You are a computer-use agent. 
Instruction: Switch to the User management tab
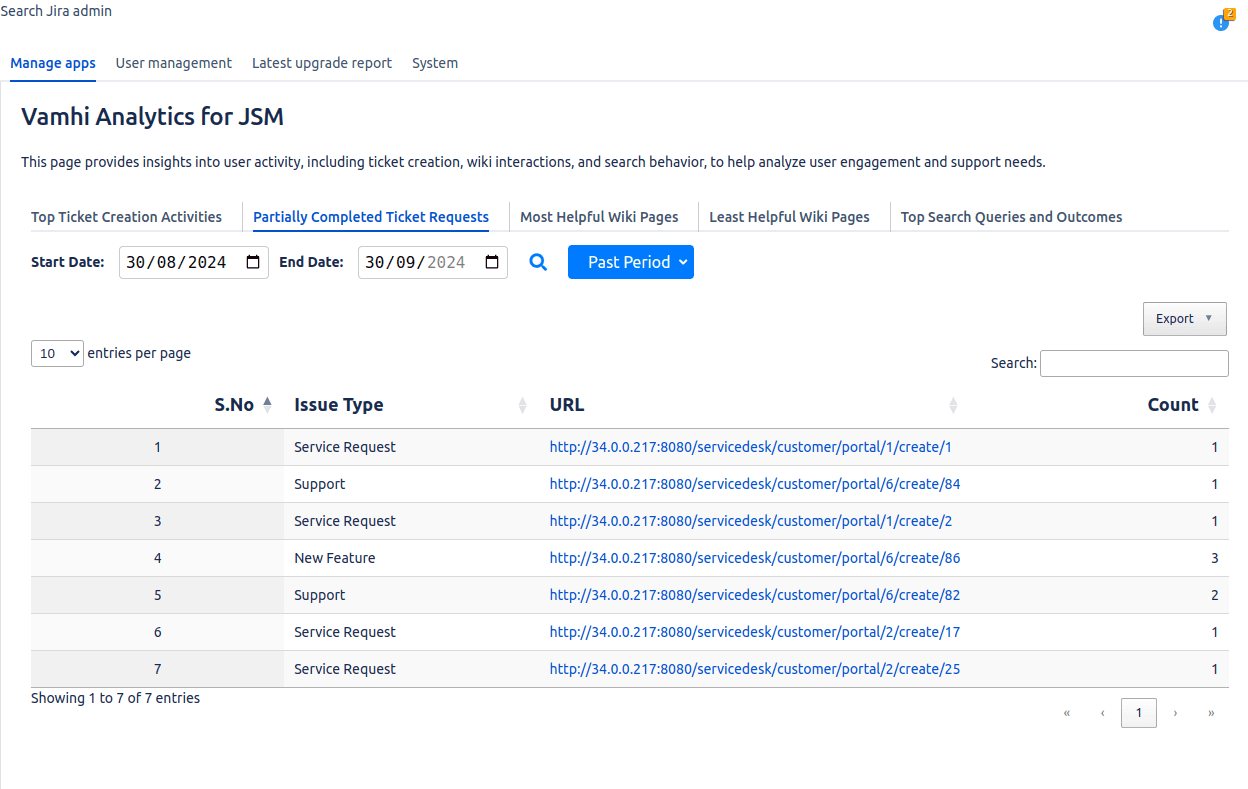pos(174,63)
